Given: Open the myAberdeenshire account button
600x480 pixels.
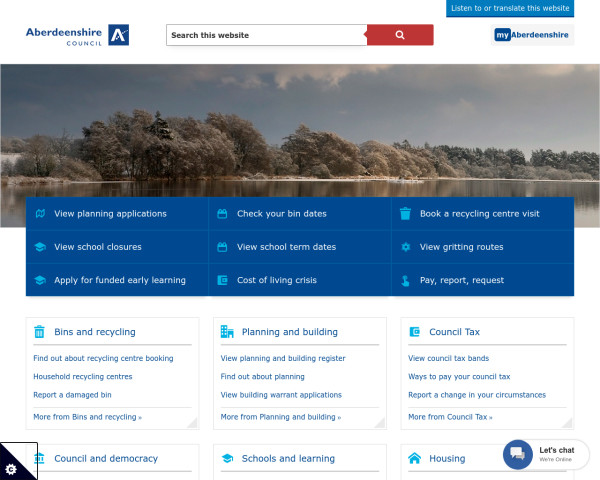Looking at the screenshot, I should tap(532, 35).
